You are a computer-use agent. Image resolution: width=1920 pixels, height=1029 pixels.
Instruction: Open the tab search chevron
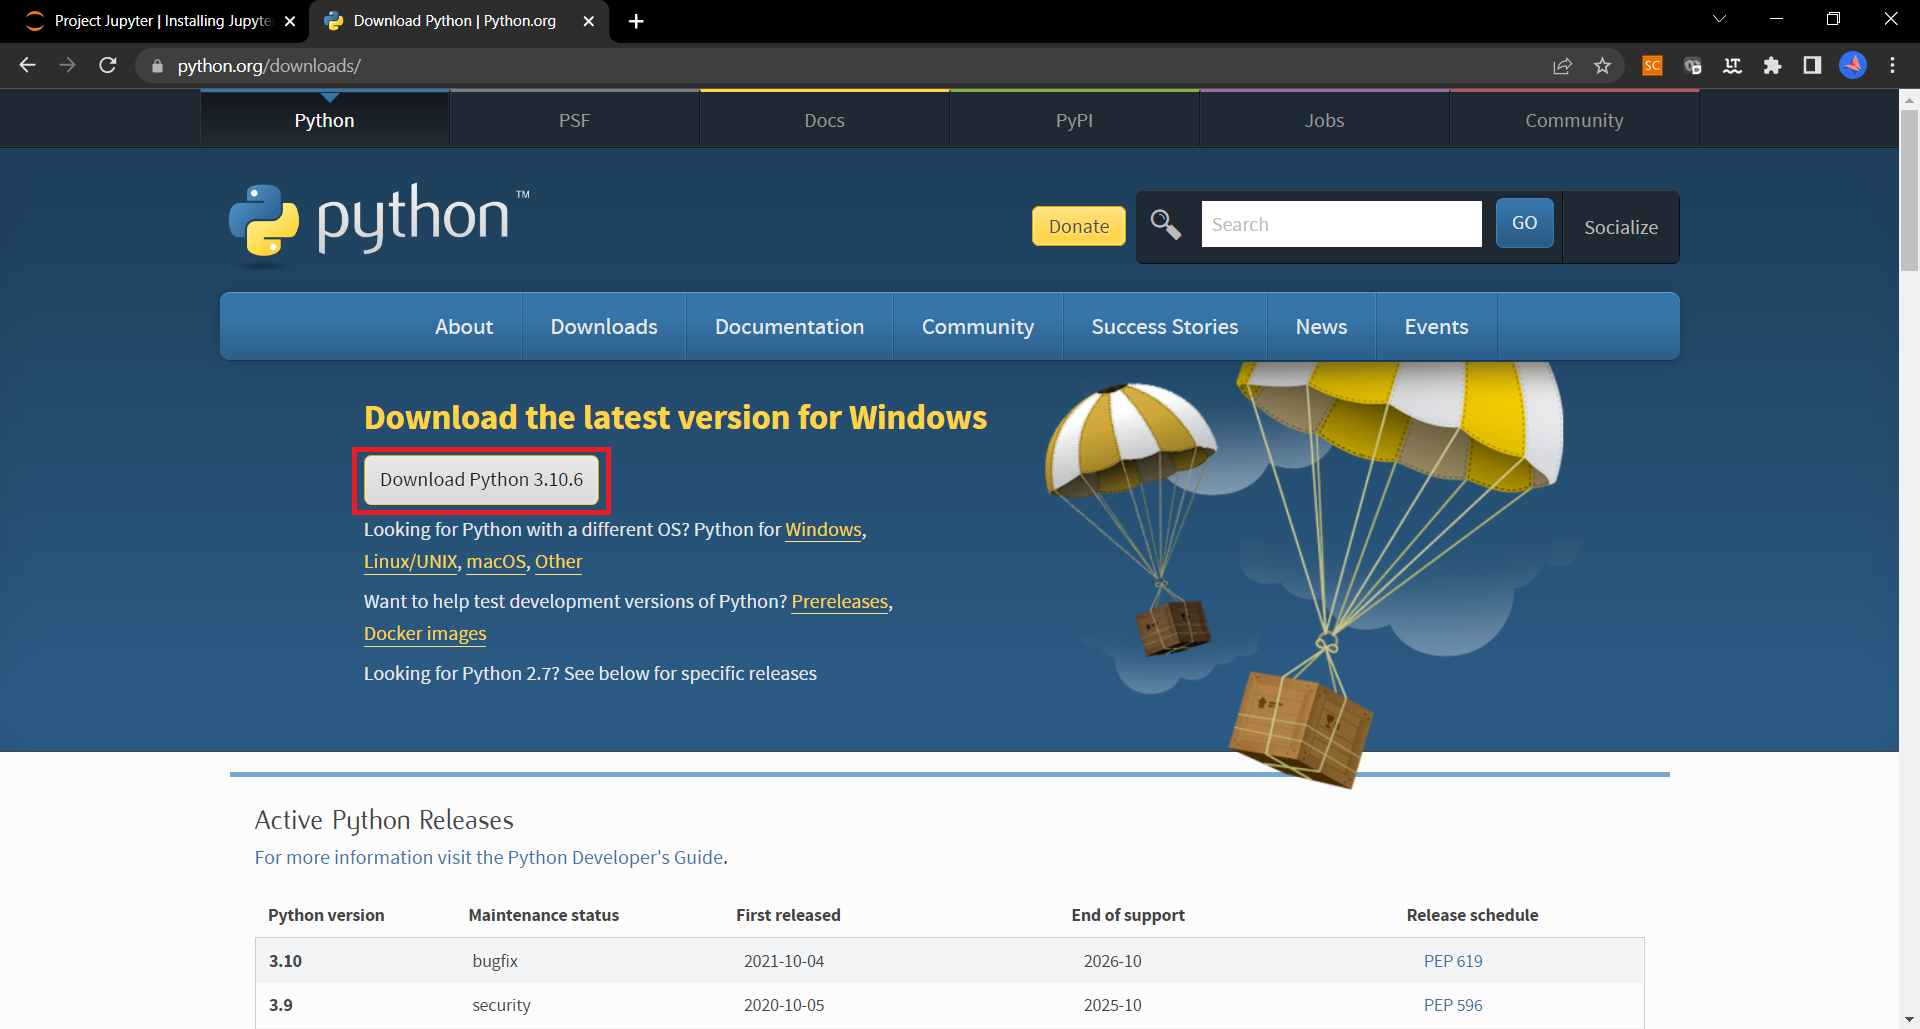coord(1720,19)
